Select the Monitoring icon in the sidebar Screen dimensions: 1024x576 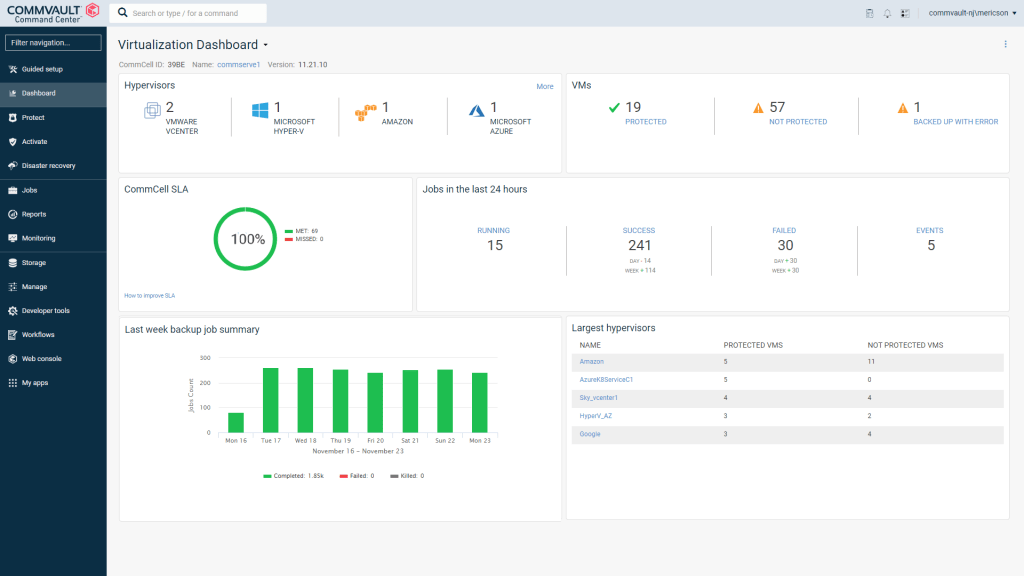(12, 238)
